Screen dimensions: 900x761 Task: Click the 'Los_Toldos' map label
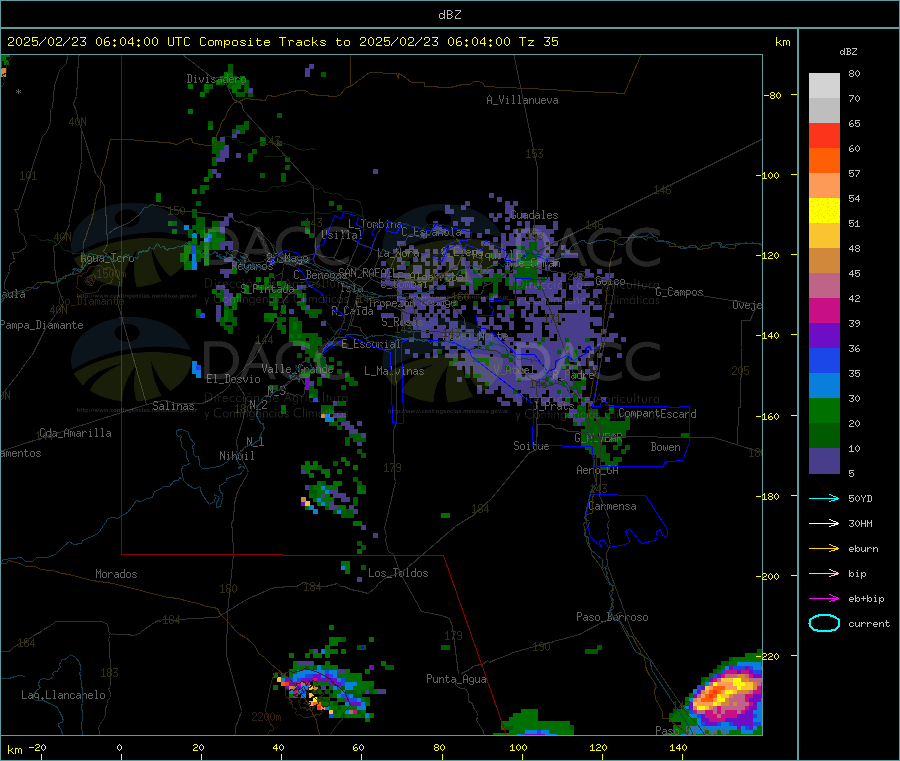(398, 573)
